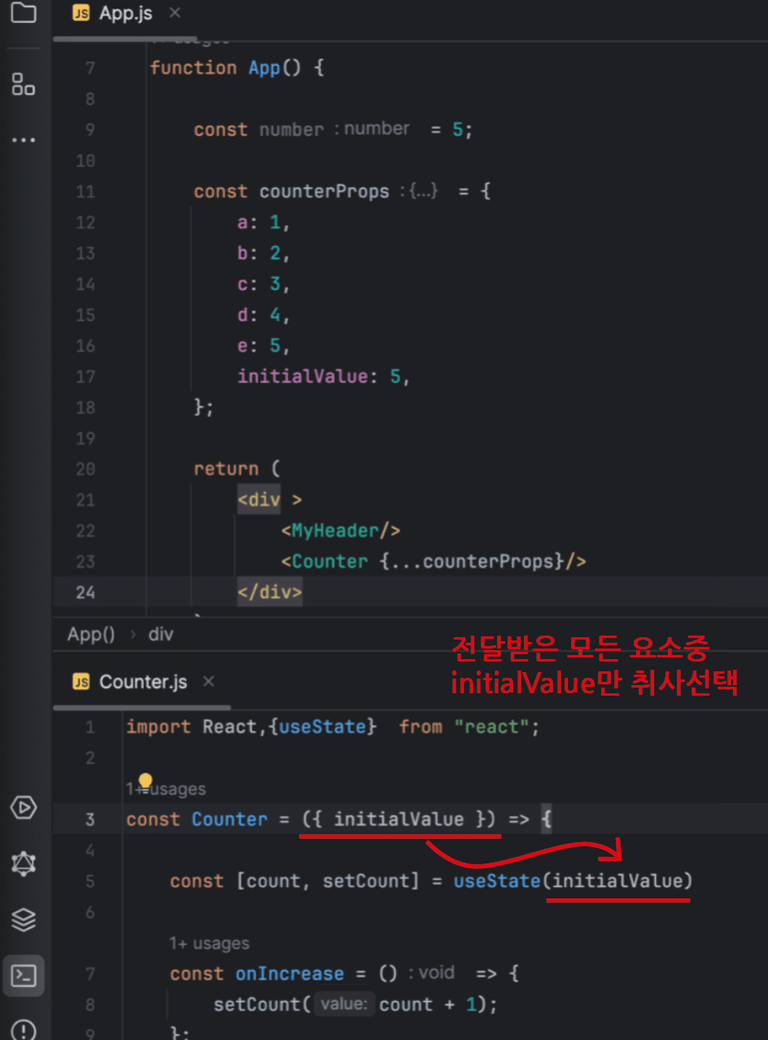The height and width of the screenshot is (1040, 768).
Task: Click the '<Counter' component tag
Action: pyautogui.click(x=324, y=562)
